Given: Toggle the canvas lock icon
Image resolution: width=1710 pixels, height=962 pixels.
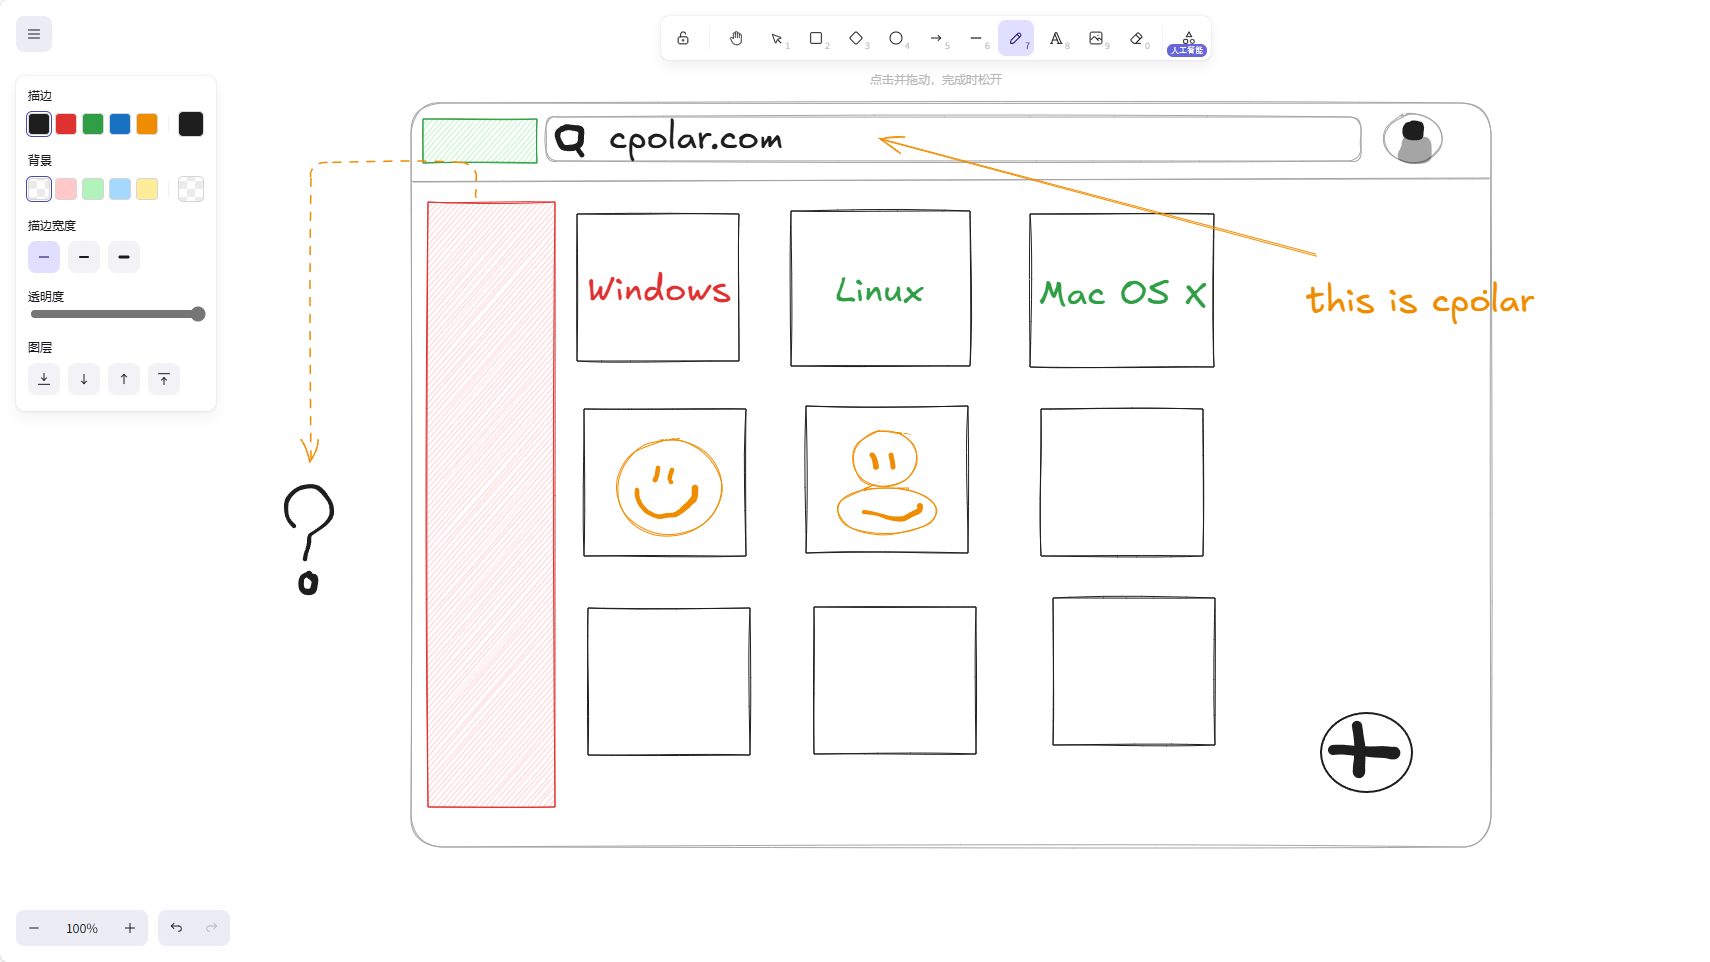Looking at the screenshot, I should pos(683,38).
